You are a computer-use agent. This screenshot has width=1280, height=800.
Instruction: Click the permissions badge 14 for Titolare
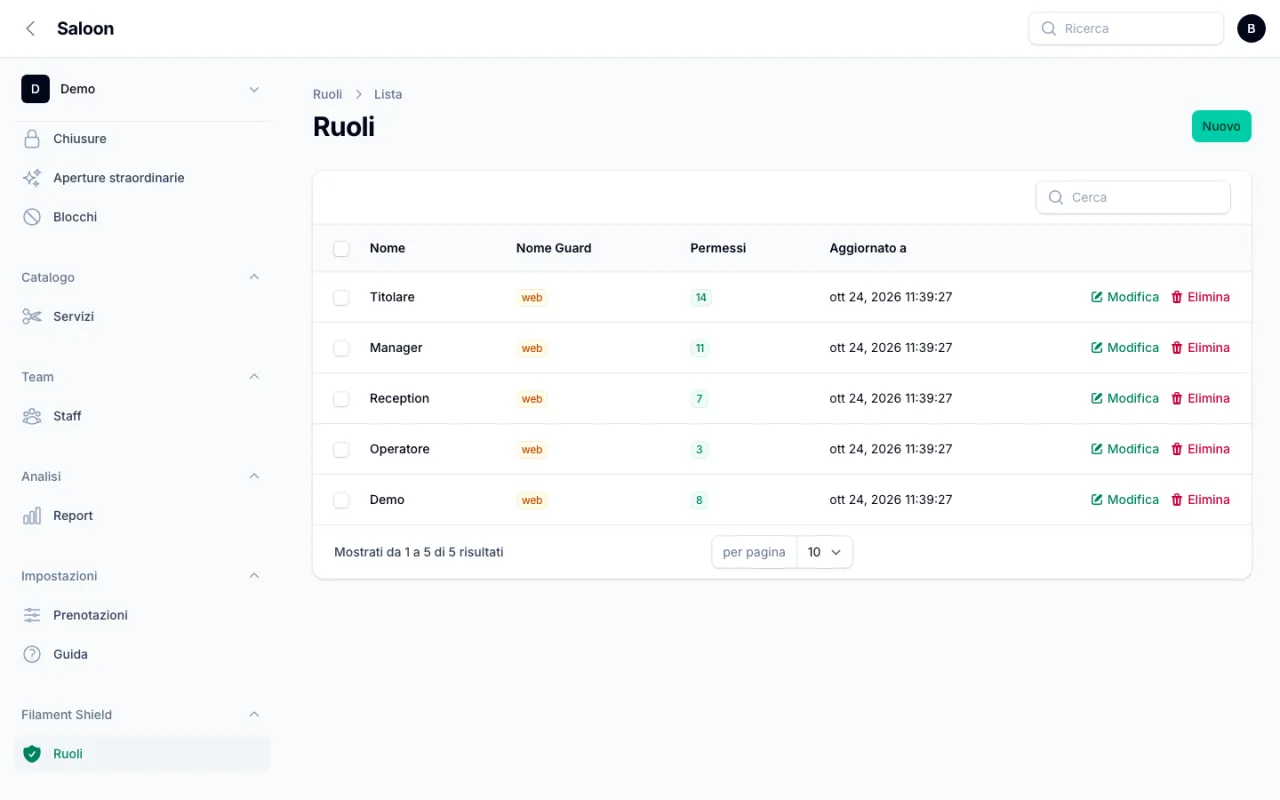701,297
